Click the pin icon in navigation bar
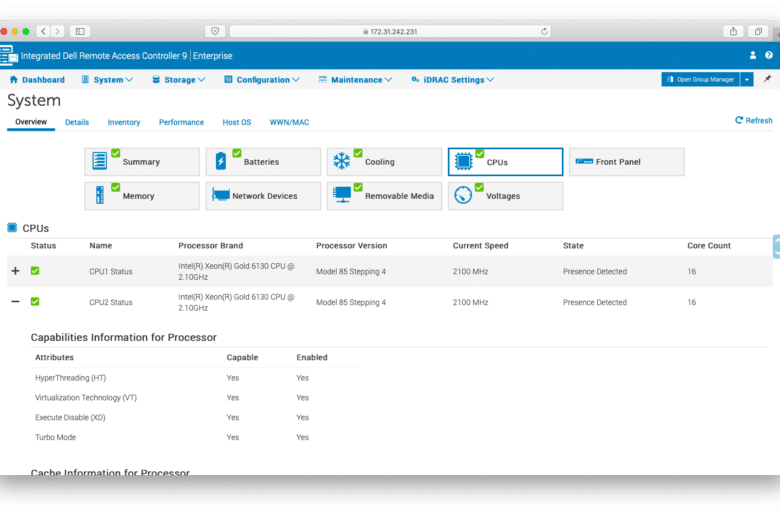The height and width of the screenshot is (516, 780). coord(768,79)
